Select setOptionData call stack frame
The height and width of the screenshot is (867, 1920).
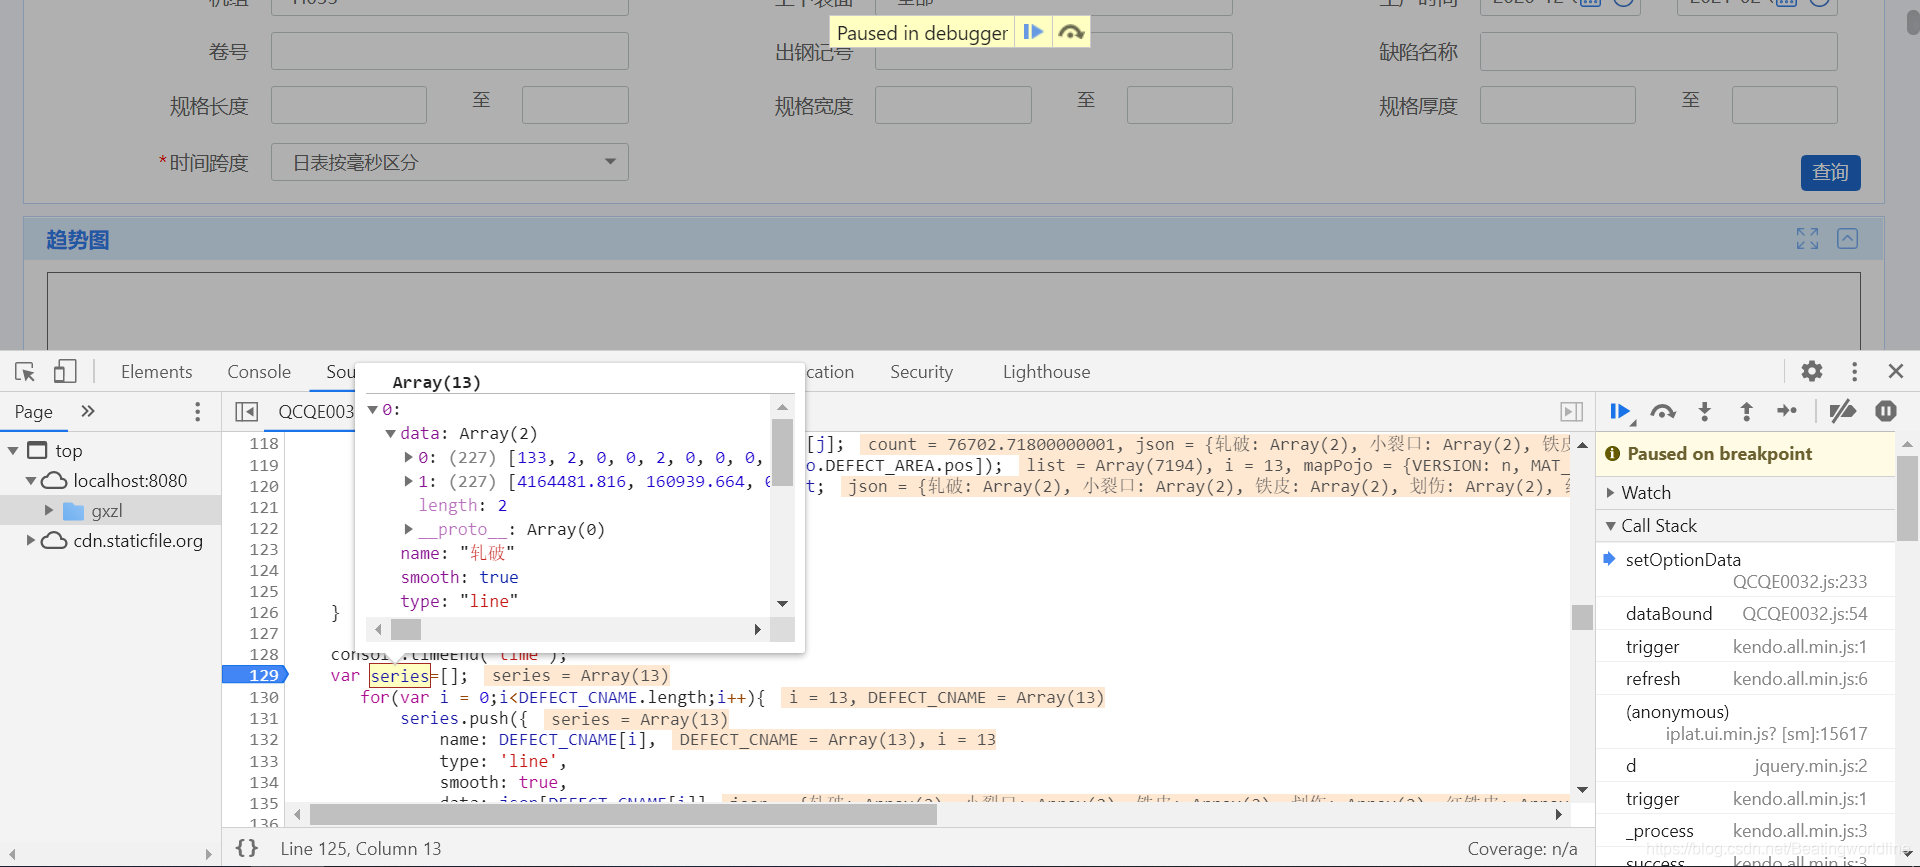click(x=1745, y=570)
